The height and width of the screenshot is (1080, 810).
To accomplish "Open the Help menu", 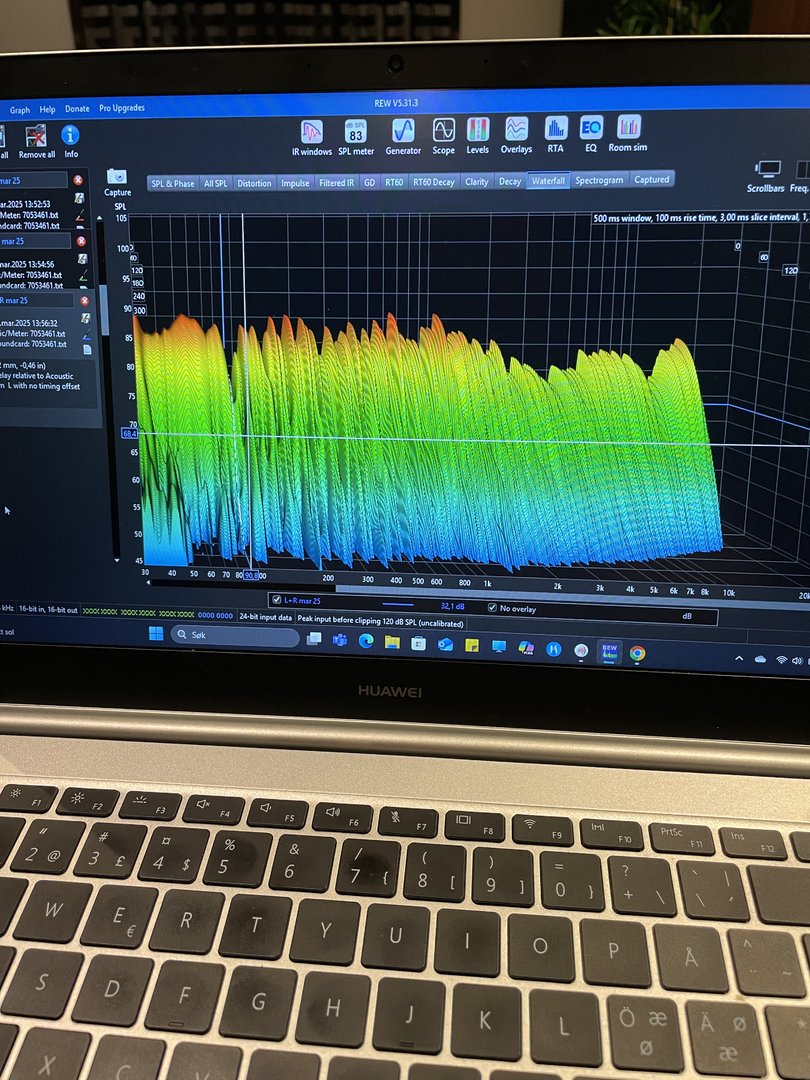I will point(47,110).
